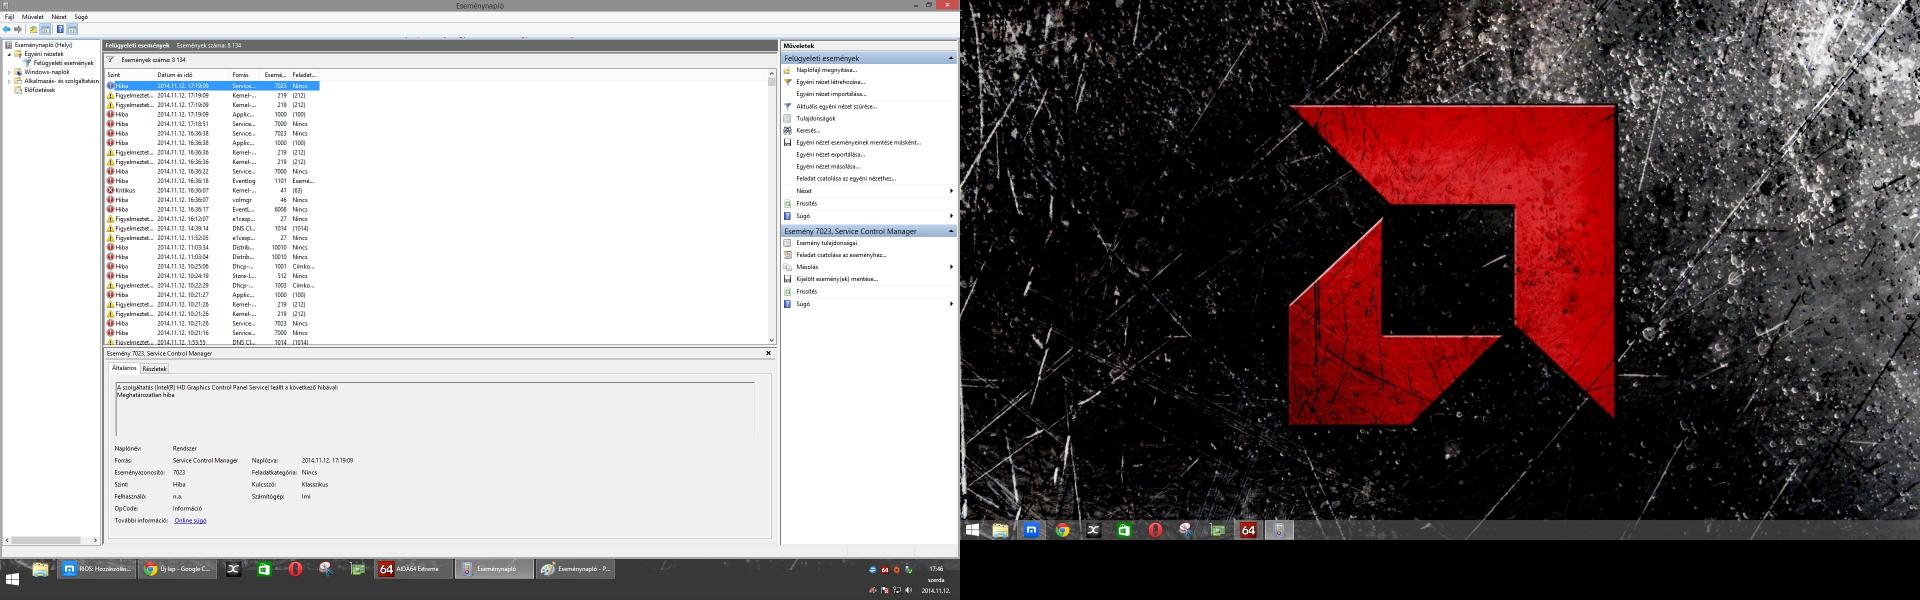
Task: Click the Back arrow in Event Viewer toolbar
Action: [7, 29]
